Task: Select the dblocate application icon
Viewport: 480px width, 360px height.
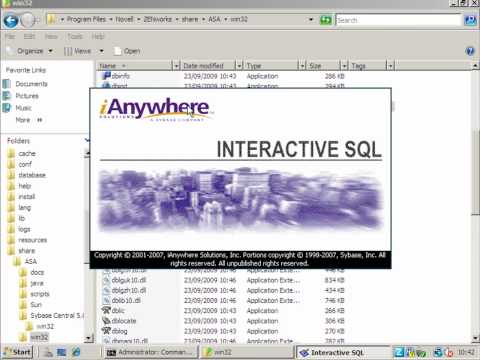Action: 106,321
